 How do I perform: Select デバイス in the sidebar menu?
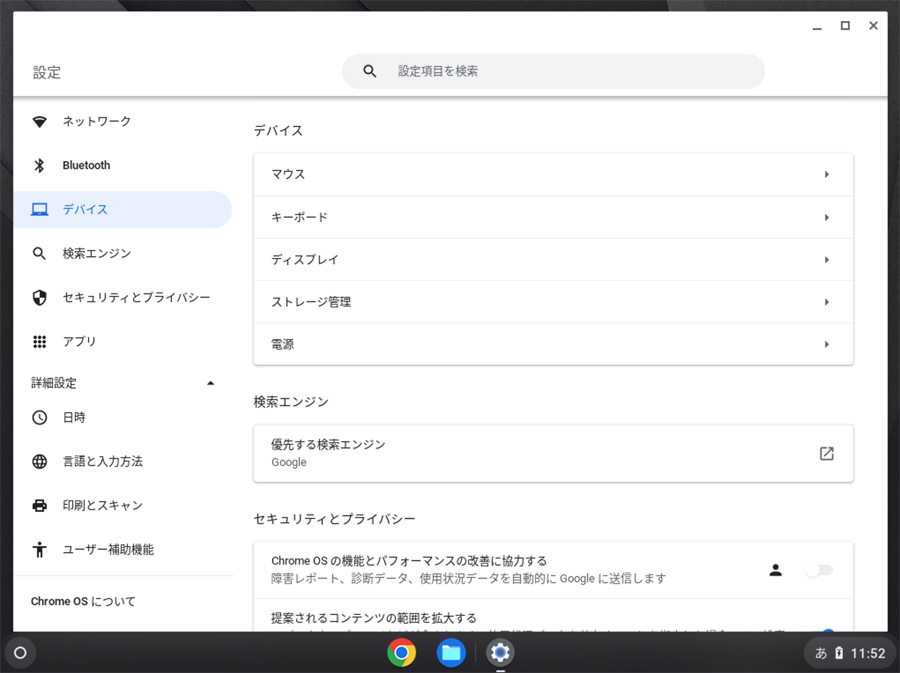click(x=85, y=210)
